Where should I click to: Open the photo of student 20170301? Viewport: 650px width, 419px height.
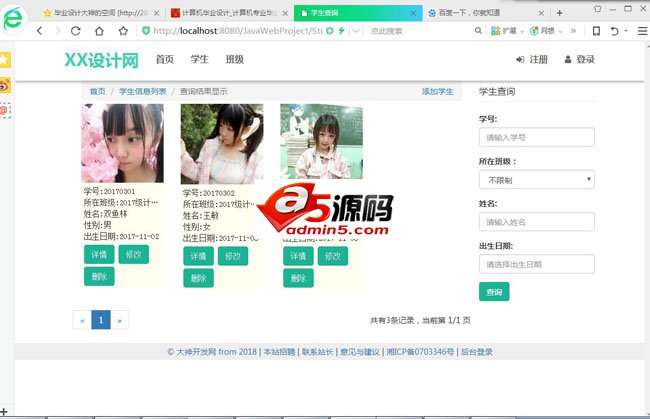(x=122, y=143)
